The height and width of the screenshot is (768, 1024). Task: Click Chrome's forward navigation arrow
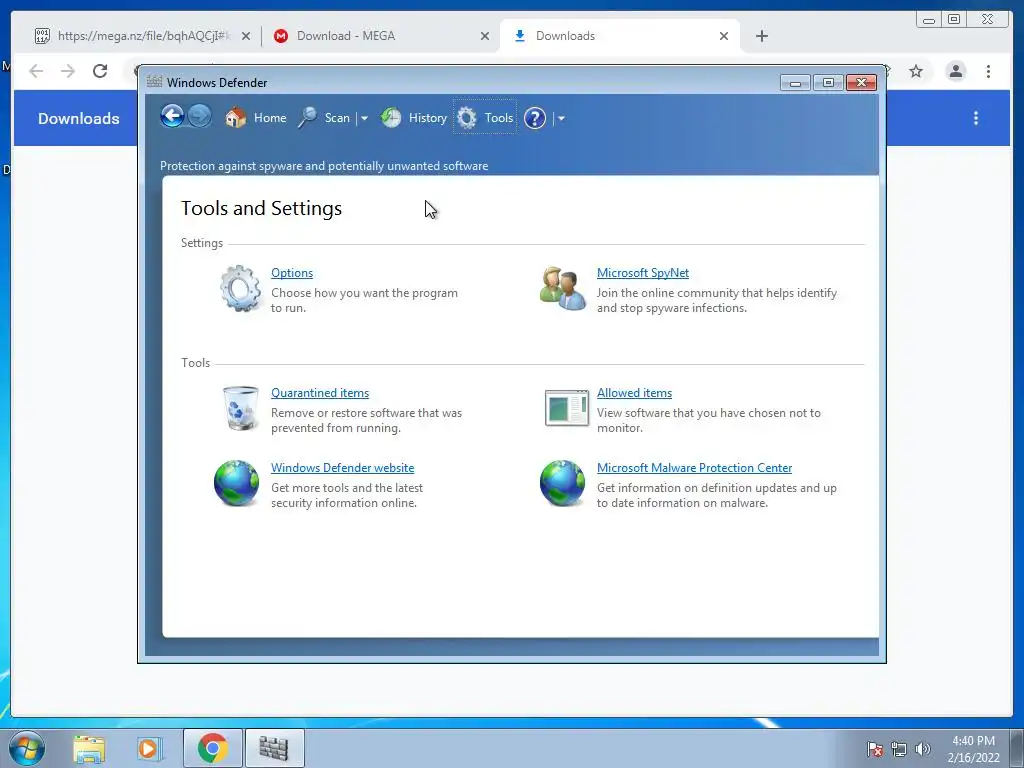pyautogui.click(x=68, y=71)
